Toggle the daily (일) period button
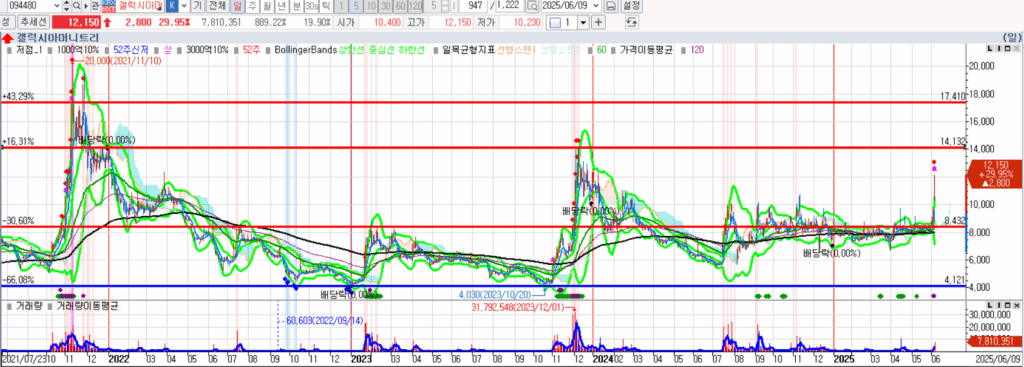This screenshot has width=1024, height=367. (238, 6)
